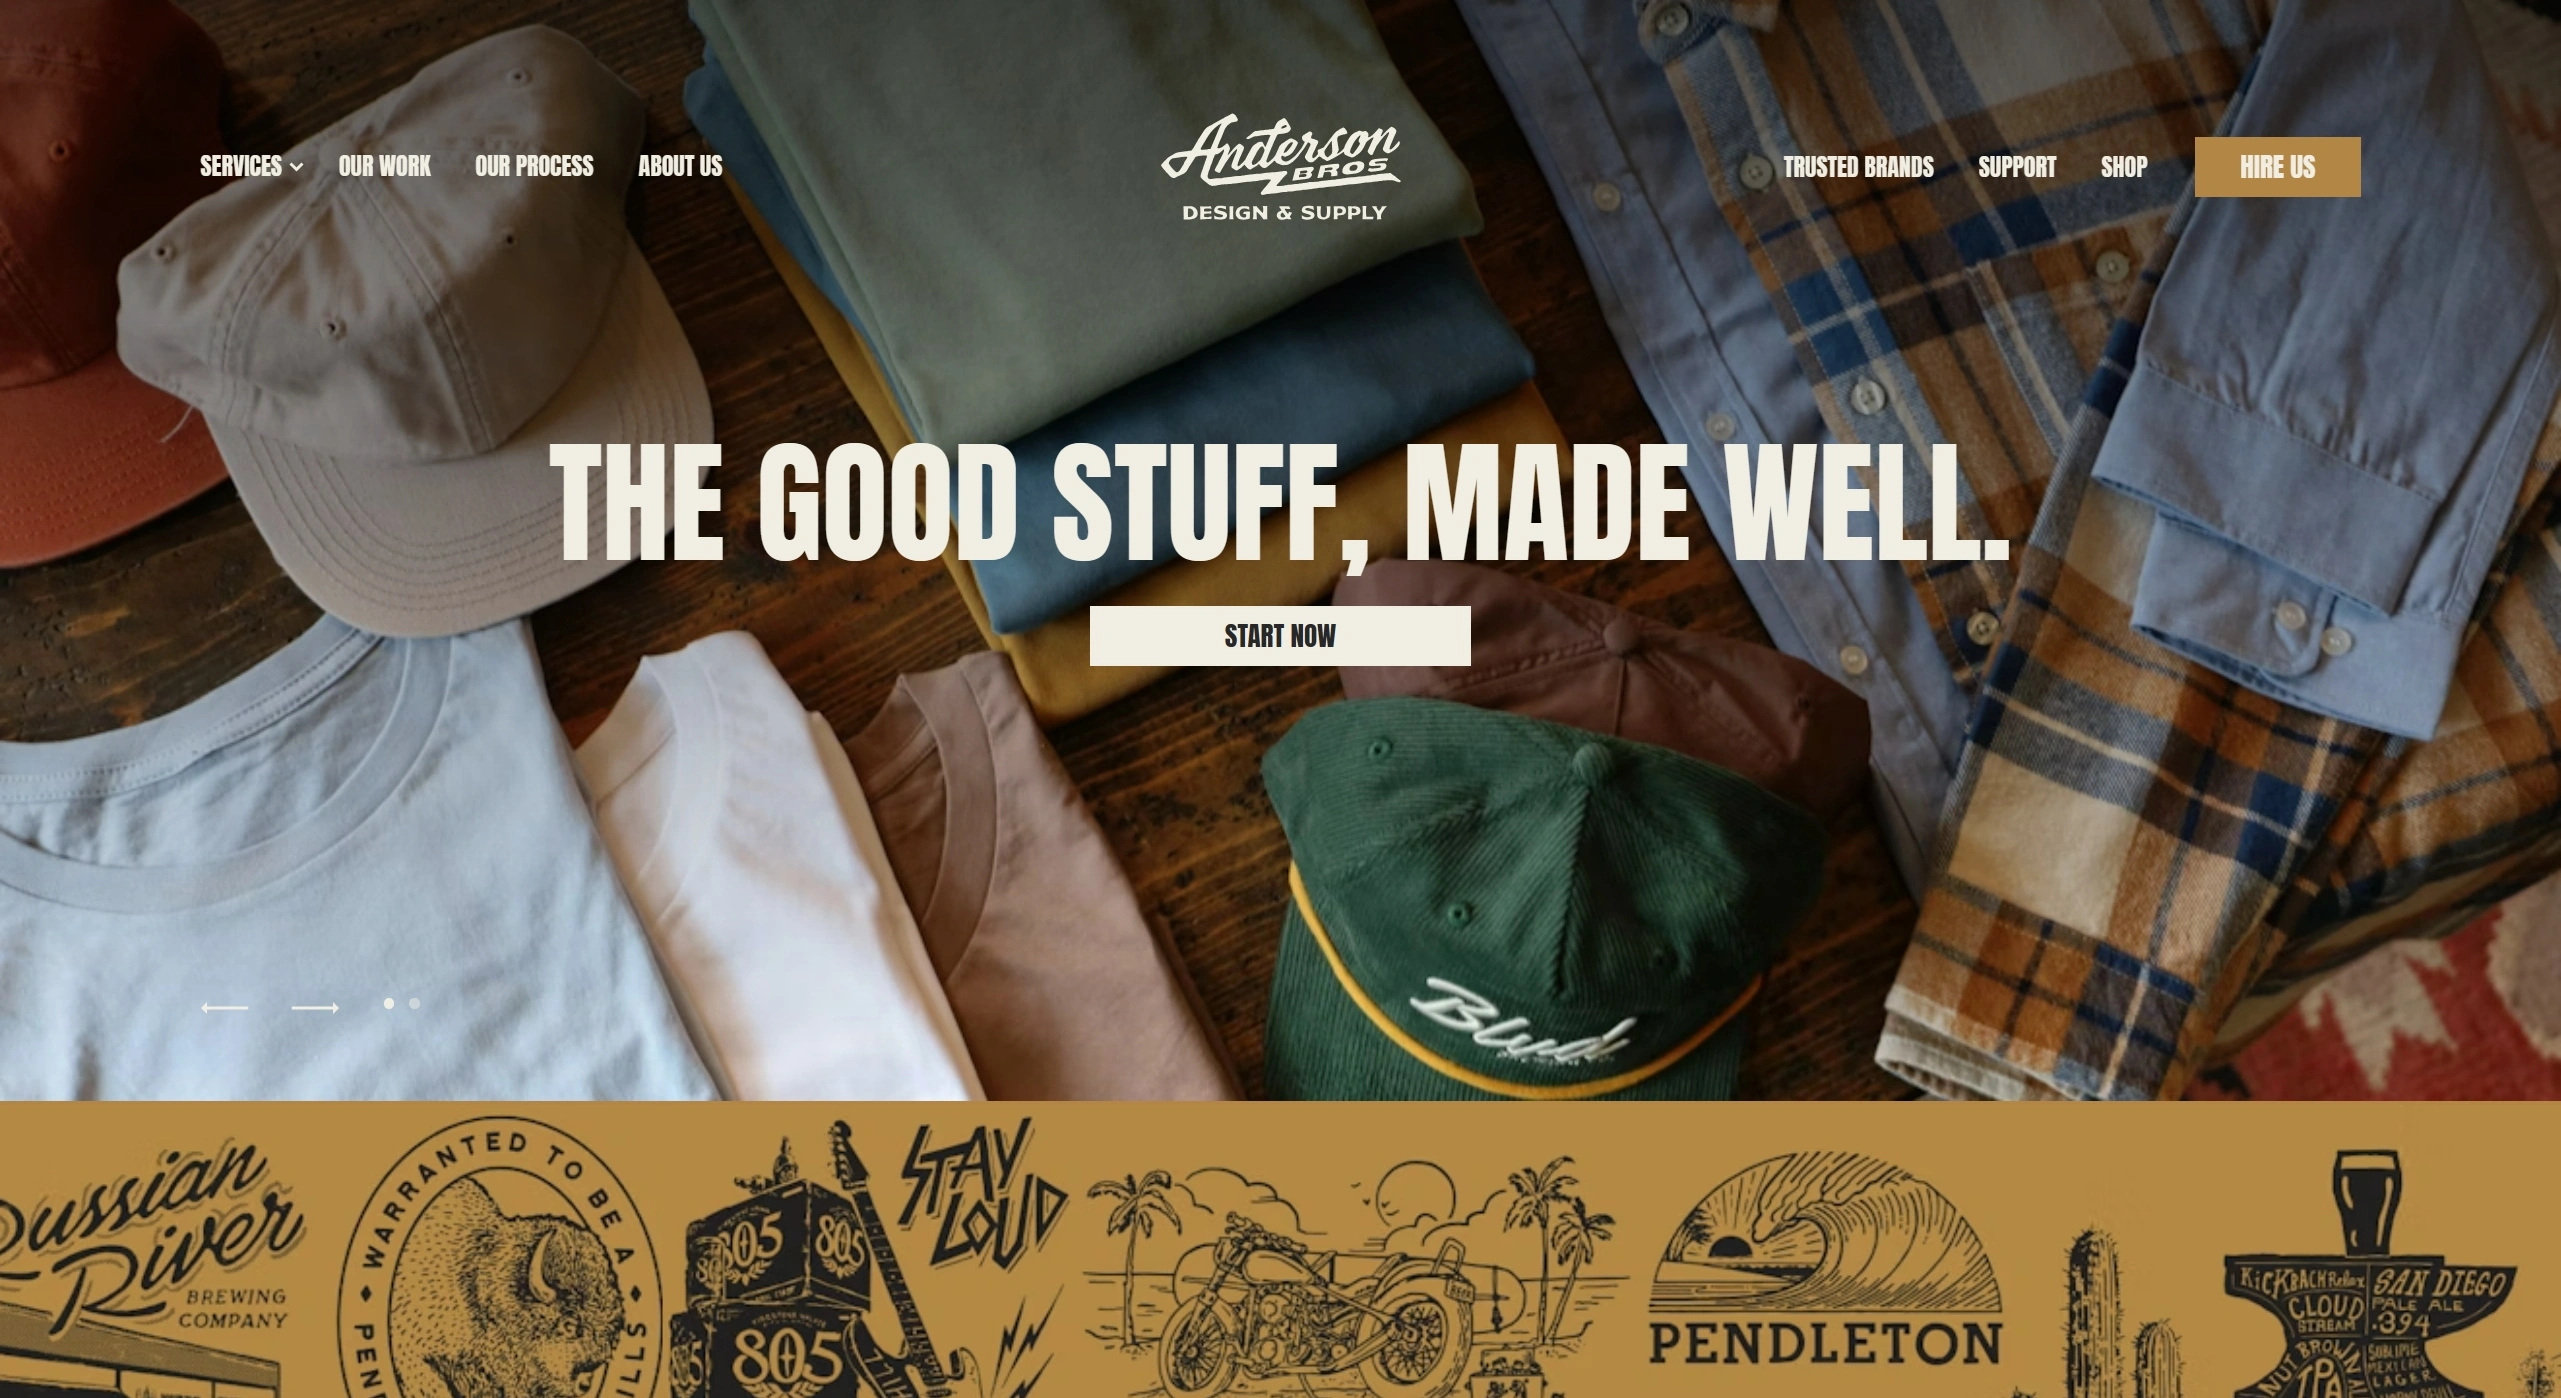
Task: Select the buffalo badge illustration
Action: [x=500, y=1260]
